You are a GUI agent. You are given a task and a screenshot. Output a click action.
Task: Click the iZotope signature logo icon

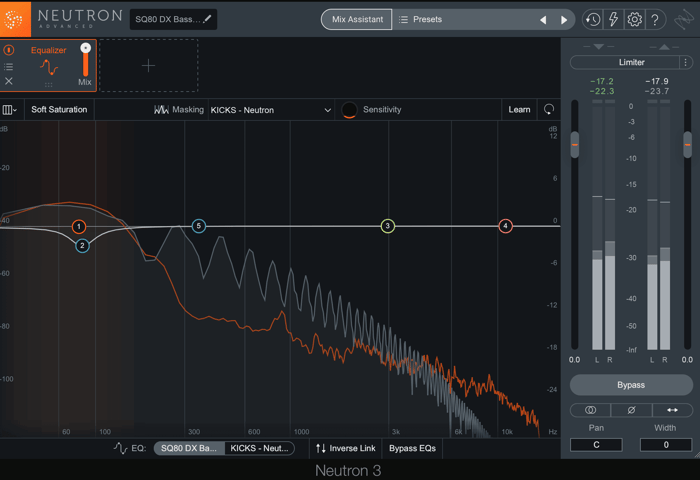point(684,20)
